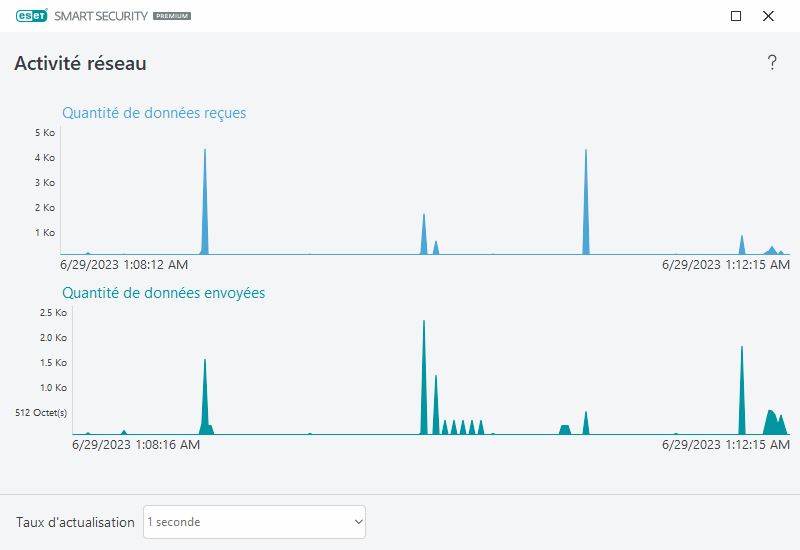This screenshot has height=550, width=800.
Task: Click end timestamp under received data graph
Action: pyautogui.click(x=726, y=265)
